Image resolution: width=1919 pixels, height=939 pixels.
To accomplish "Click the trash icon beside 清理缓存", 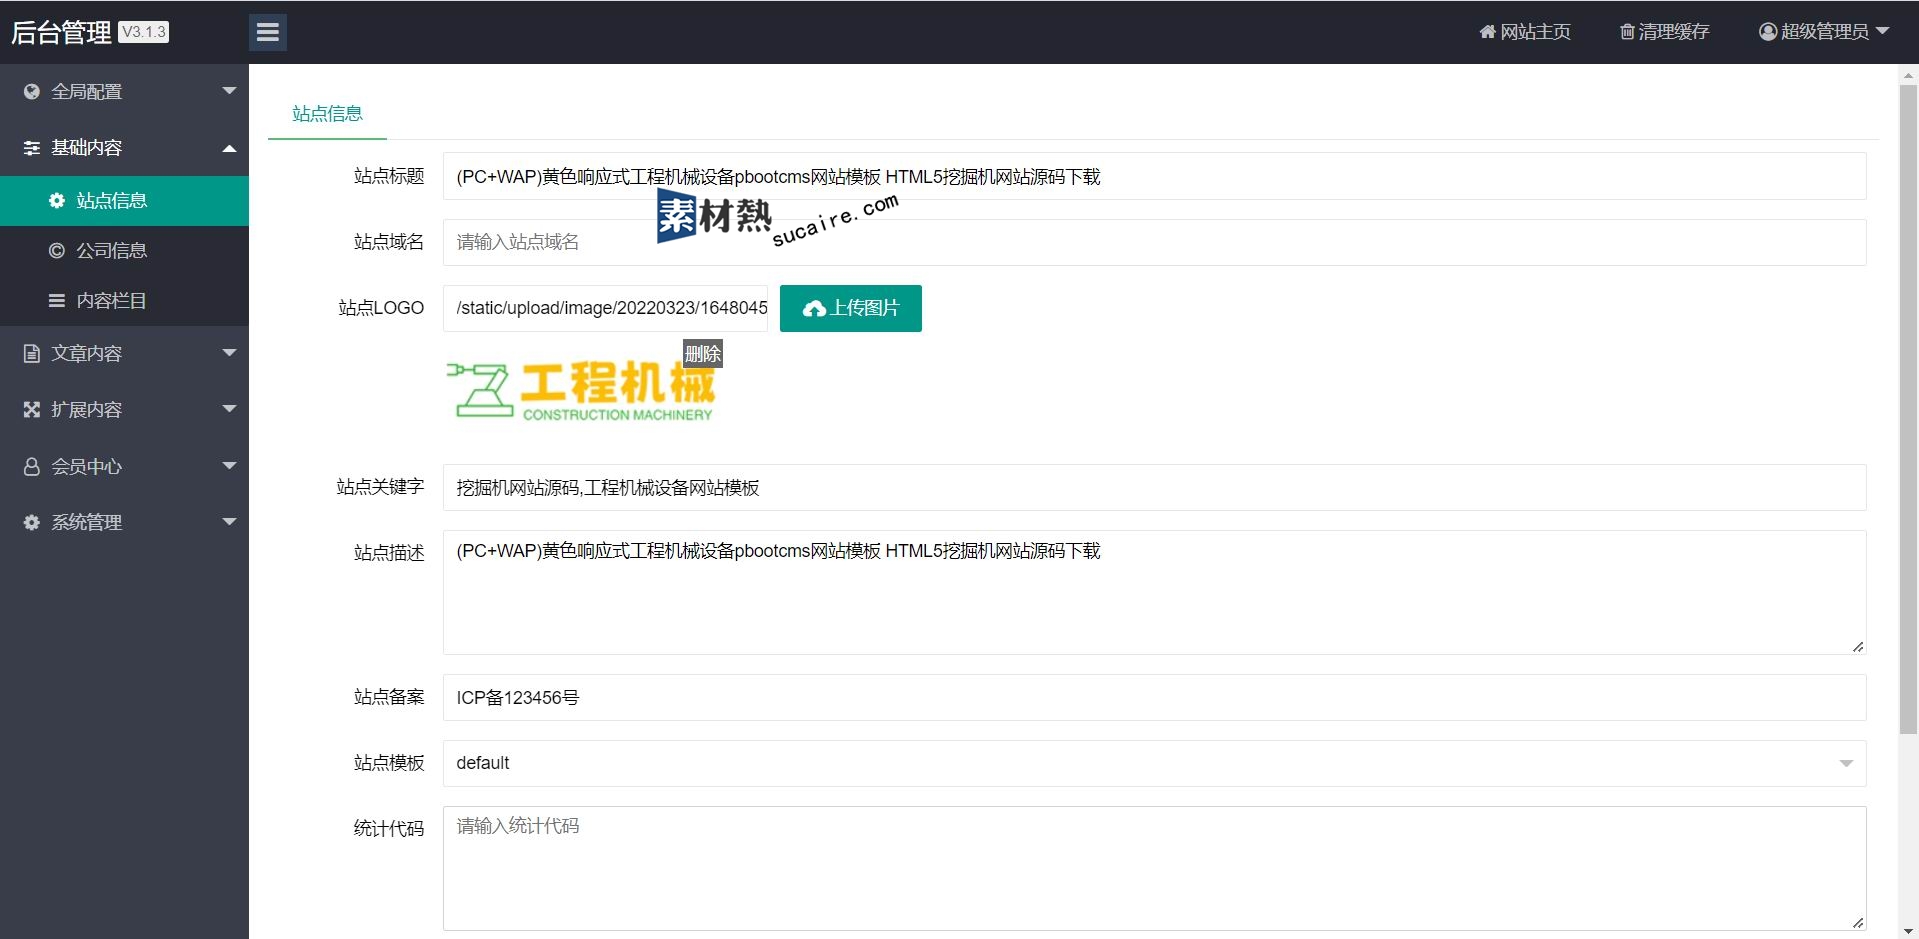I will [x=1627, y=32].
